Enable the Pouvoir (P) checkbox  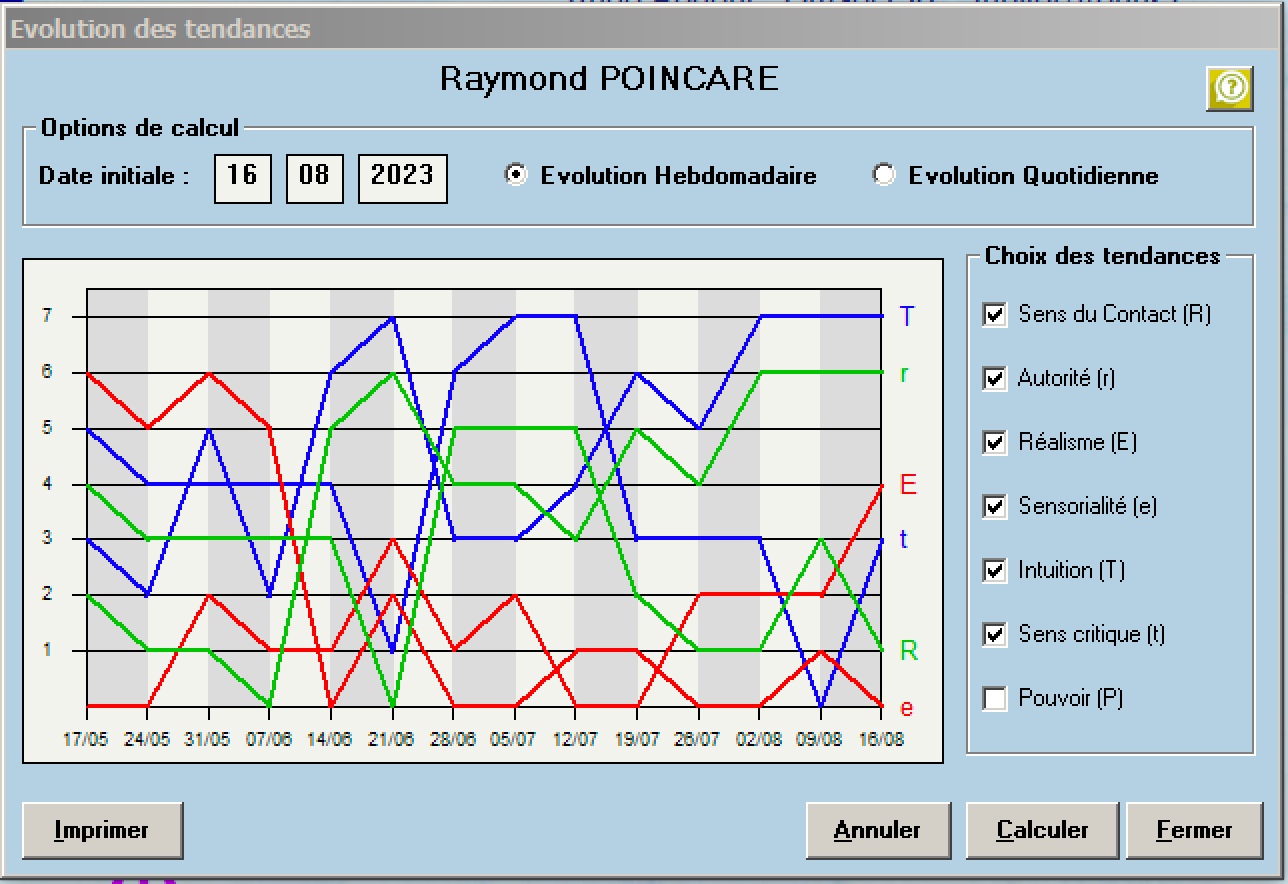click(995, 698)
